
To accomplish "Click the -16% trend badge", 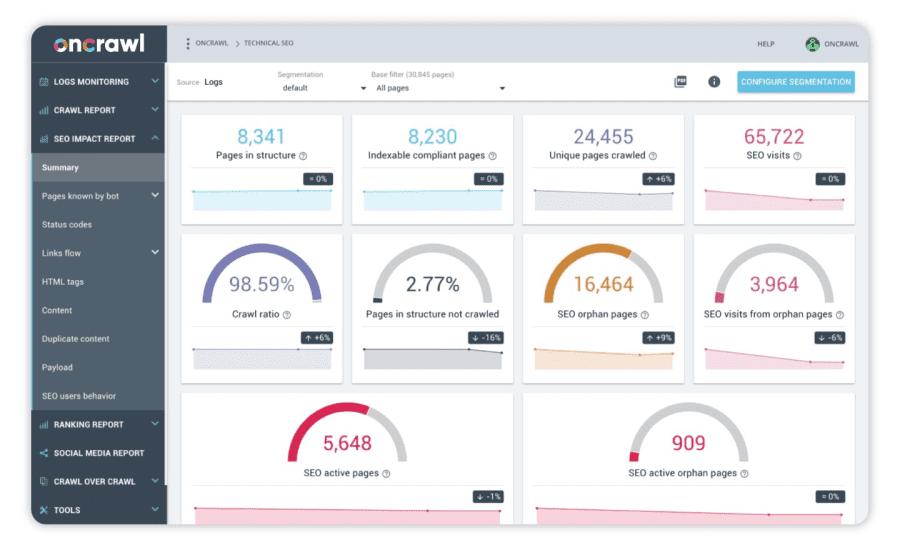I will click(487, 338).
